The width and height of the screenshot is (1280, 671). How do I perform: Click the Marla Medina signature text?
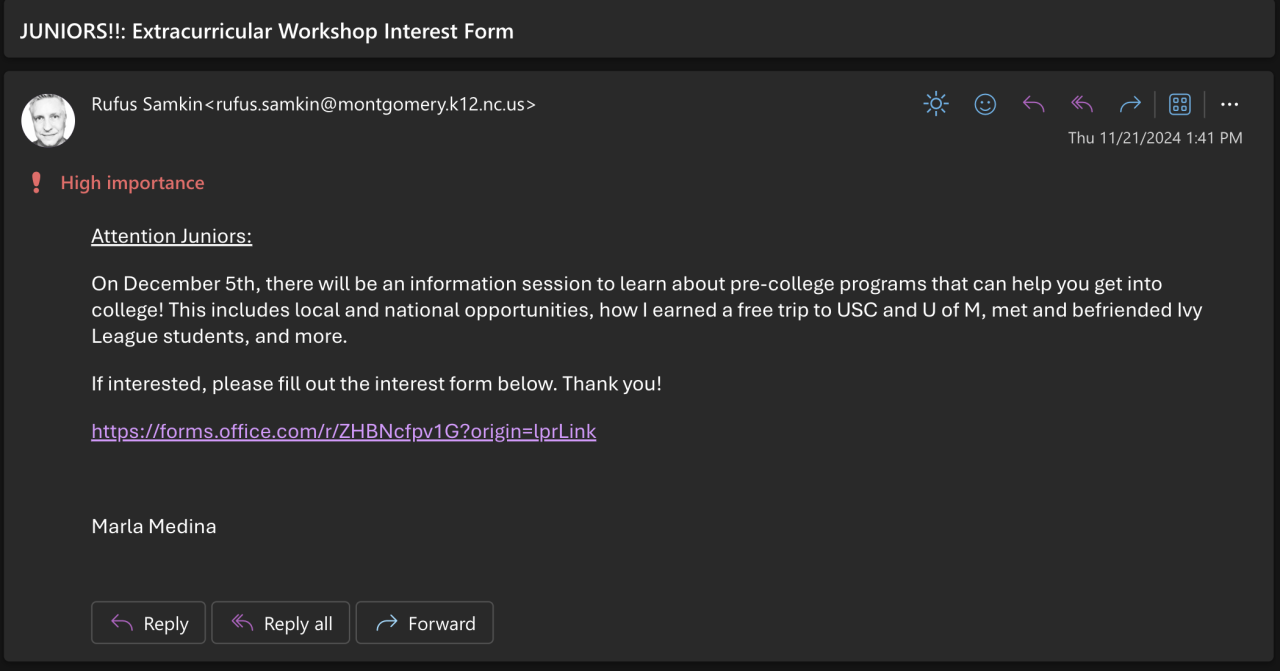pyautogui.click(x=153, y=526)
